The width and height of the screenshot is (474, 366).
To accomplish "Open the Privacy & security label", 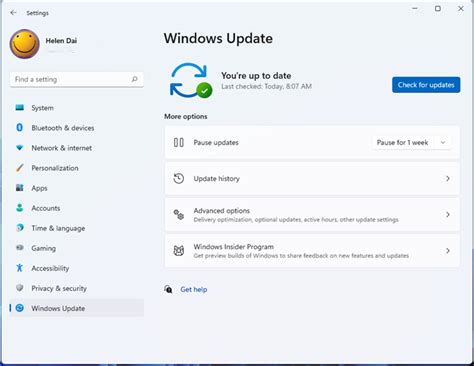I will [x=59, y=288].
